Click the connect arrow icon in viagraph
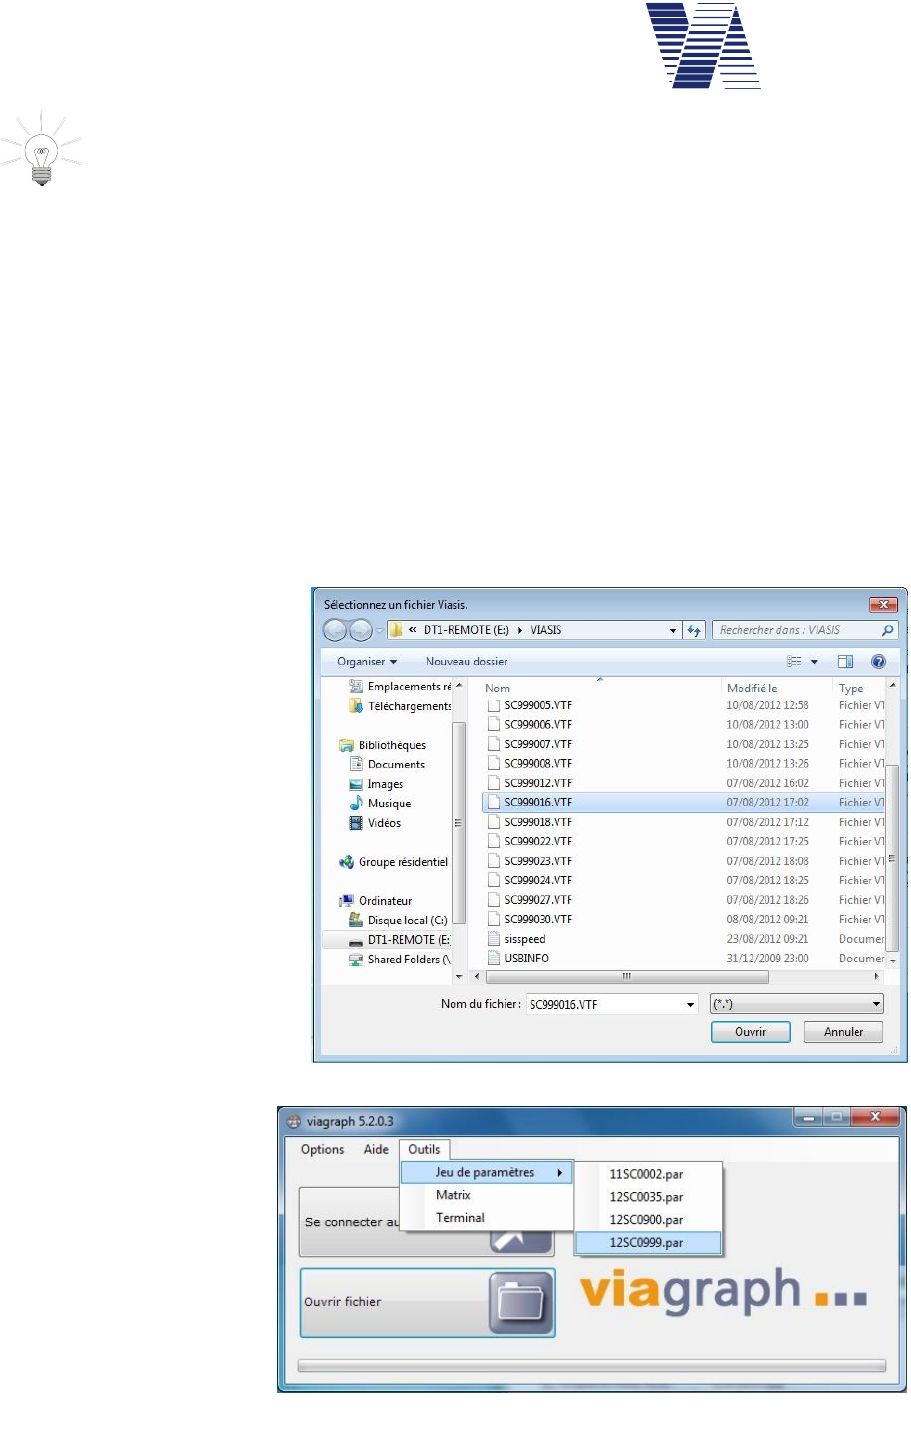The image size is (911, 1450). click(521, 1241)
